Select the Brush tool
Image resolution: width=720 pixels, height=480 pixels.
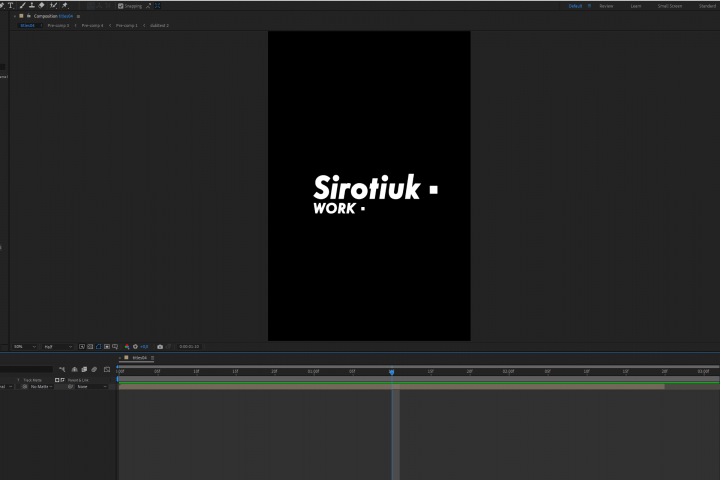22,6
